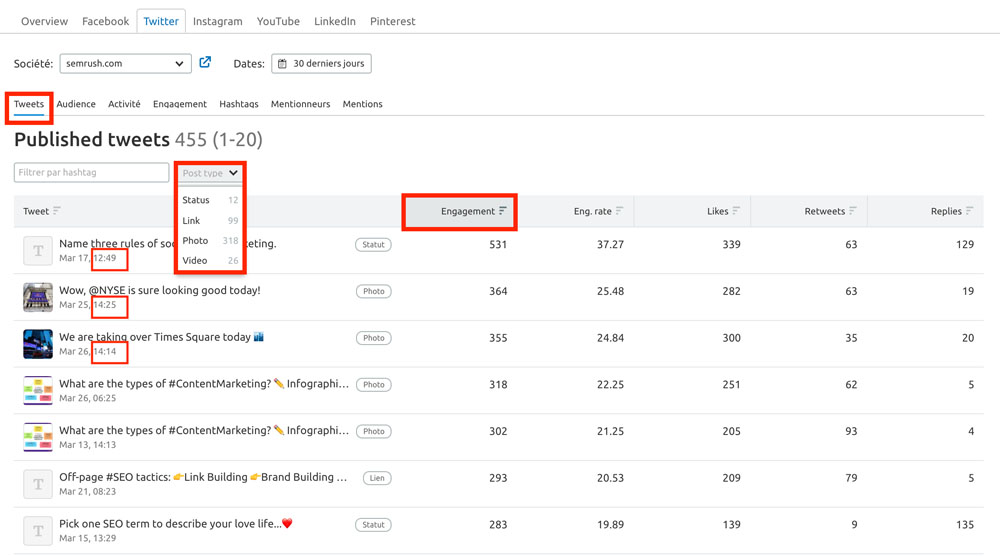The width and height of the screenshot is (1000, 556).
Task: Click likes value 300
Action: 732,338
